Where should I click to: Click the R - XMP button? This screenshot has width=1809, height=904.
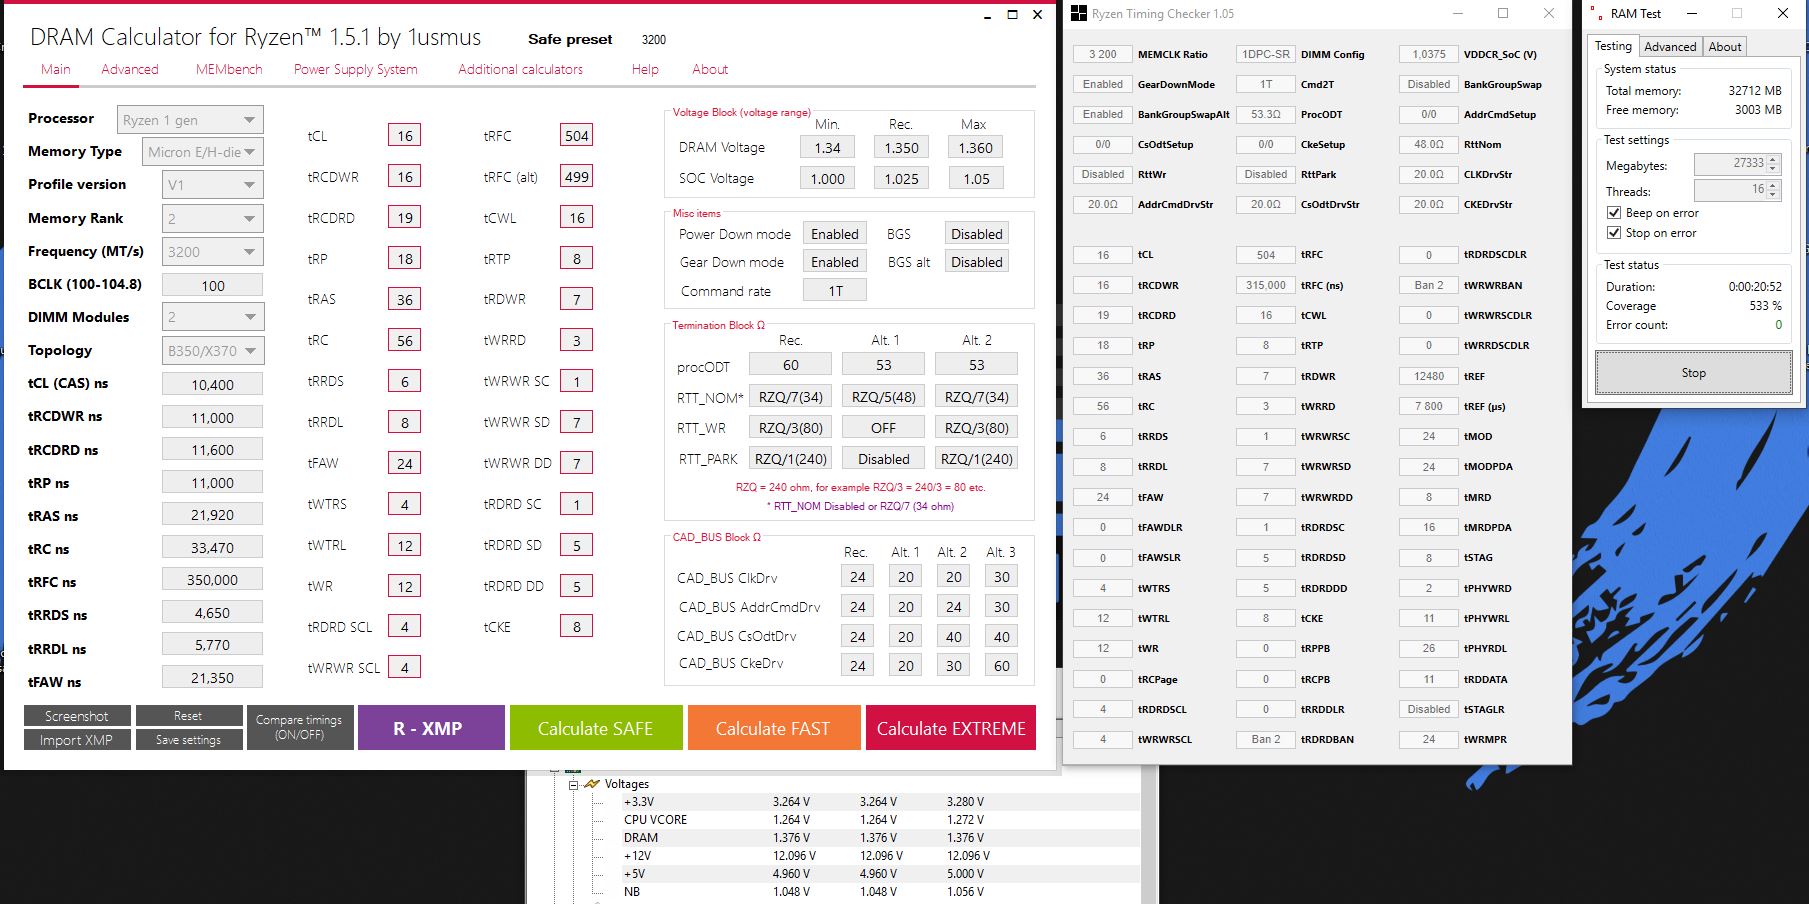[x=430, y=728]
